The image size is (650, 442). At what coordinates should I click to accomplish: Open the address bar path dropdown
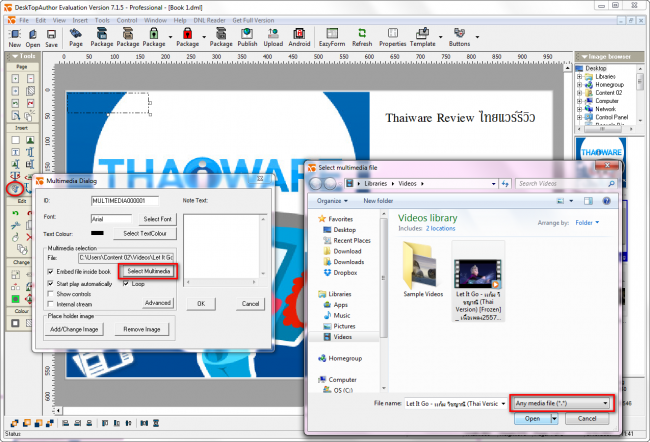pos(493,184)
